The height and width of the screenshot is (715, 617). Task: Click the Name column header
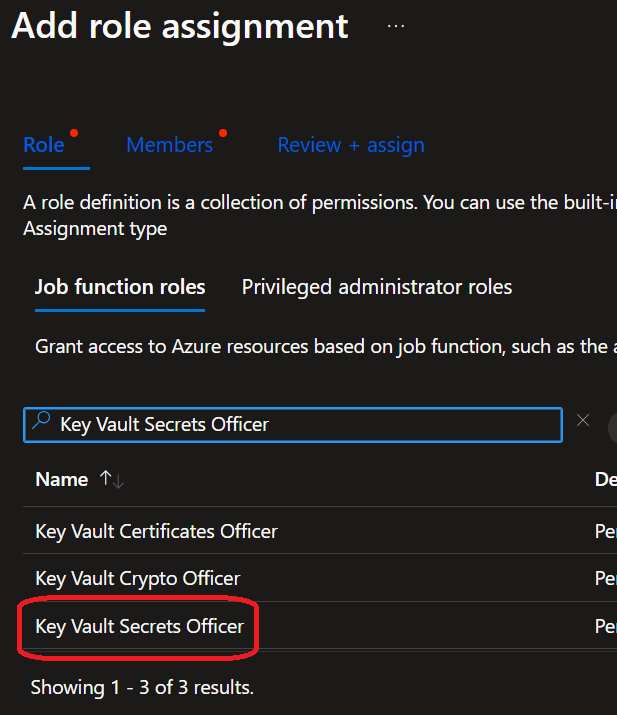coord(62,480)
